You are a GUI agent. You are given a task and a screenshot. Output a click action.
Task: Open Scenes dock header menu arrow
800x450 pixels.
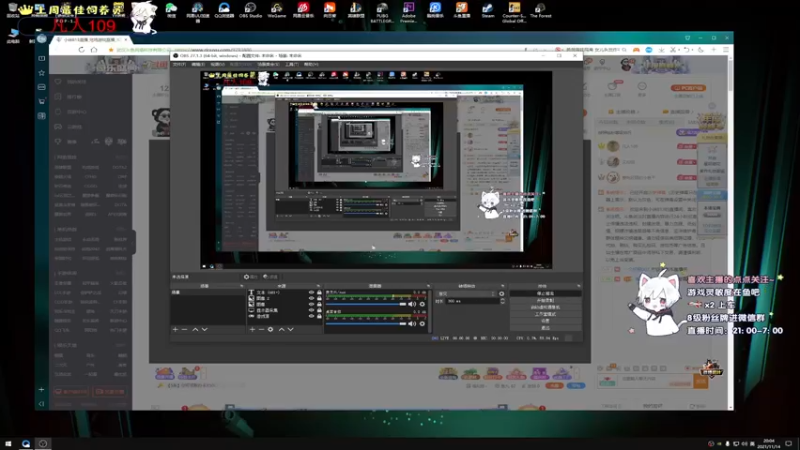tap(241, 286)
